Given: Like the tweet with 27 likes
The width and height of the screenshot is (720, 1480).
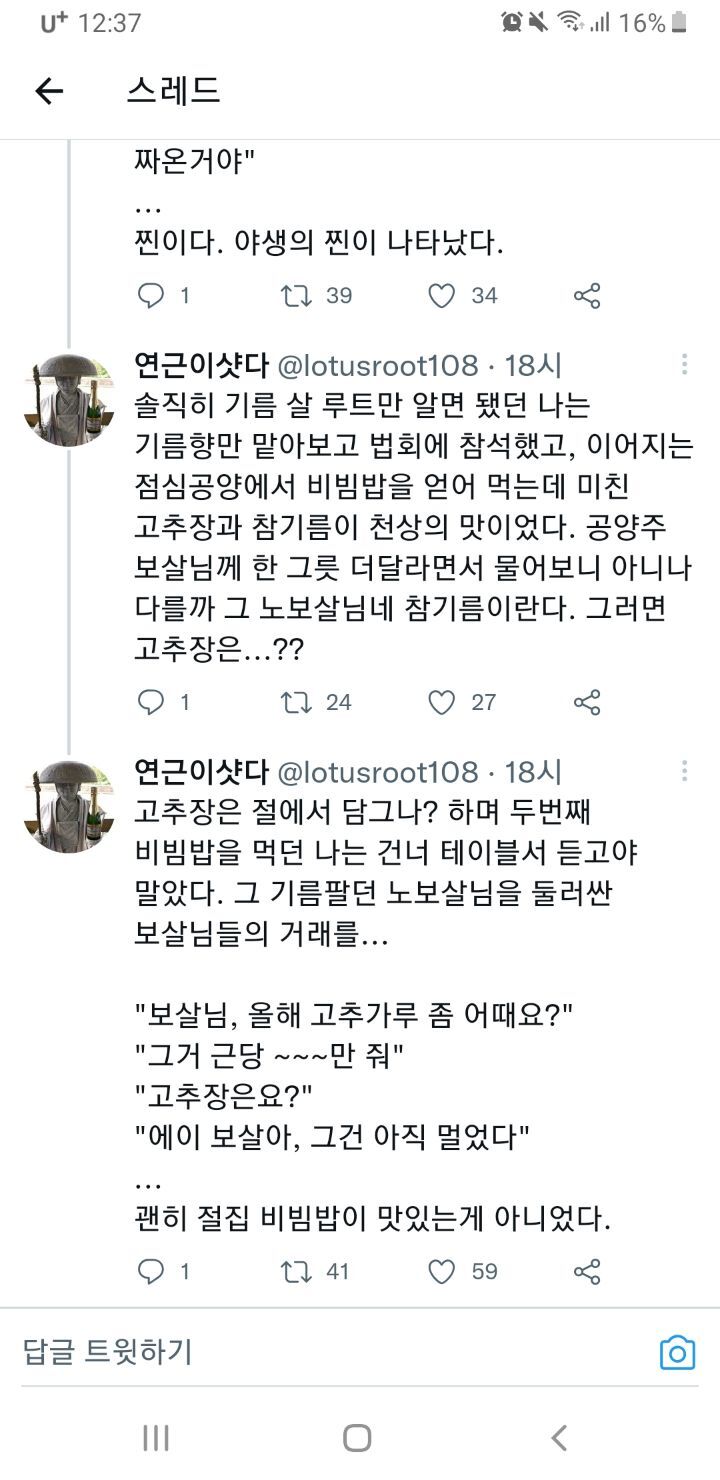Looking at the screenshot, I should click(441, 702).
